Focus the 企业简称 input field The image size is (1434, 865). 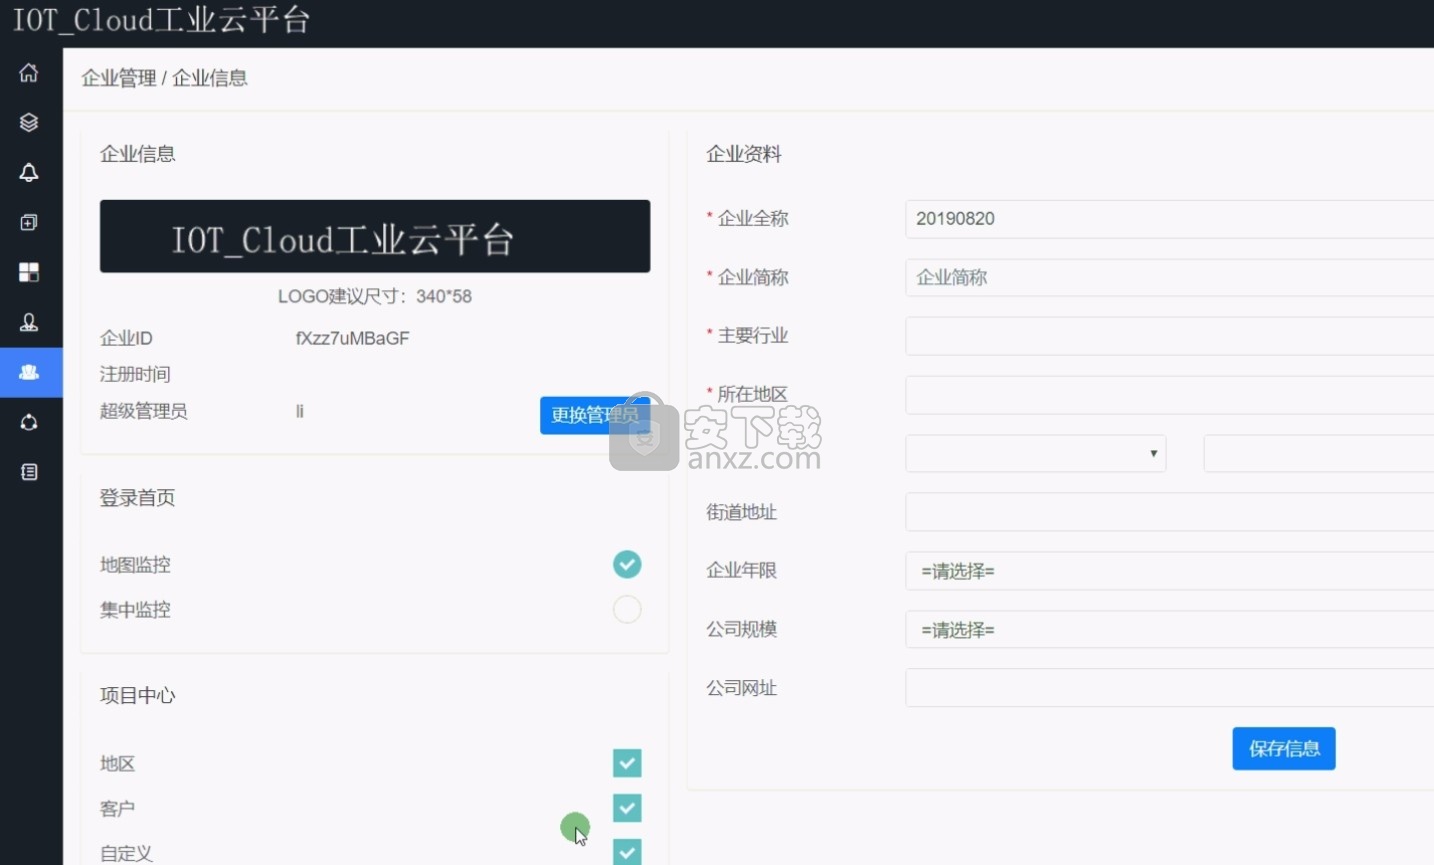click(x=1170, y=278)
